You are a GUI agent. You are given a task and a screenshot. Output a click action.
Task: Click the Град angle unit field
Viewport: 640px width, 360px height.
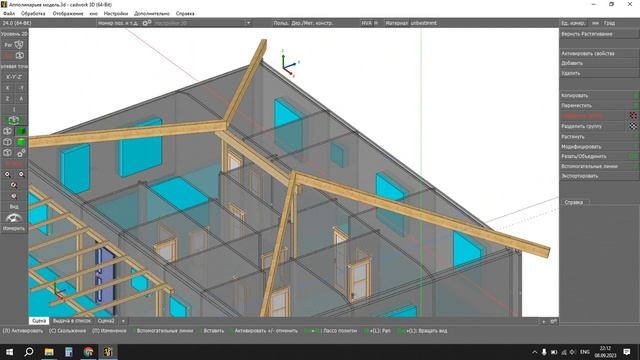609,23
